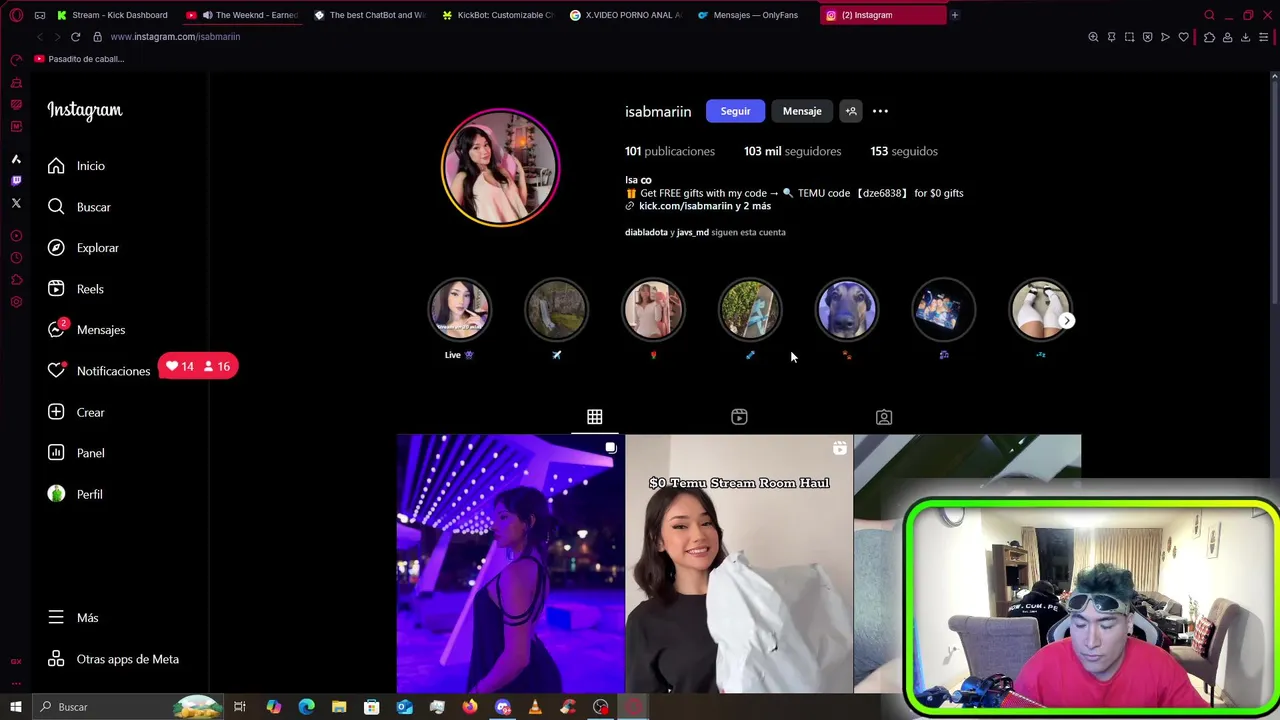This screenshot has height=720, width=1280.
Task: Open browser extensions cube icon
Action: pyautogui.click(x=1209, y=37)
